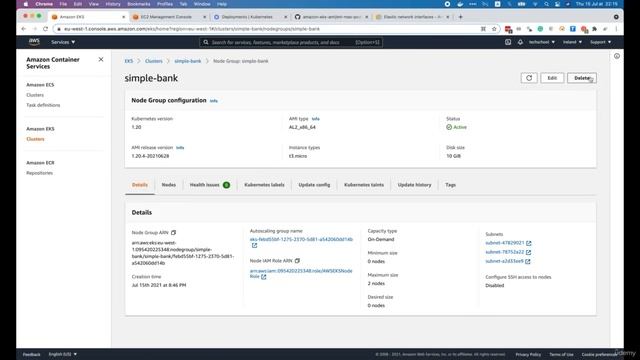This screenshot has height=360, width=640.
Task: Open Wi-Fi status in menu bar
Action: [x=535, y=4]
